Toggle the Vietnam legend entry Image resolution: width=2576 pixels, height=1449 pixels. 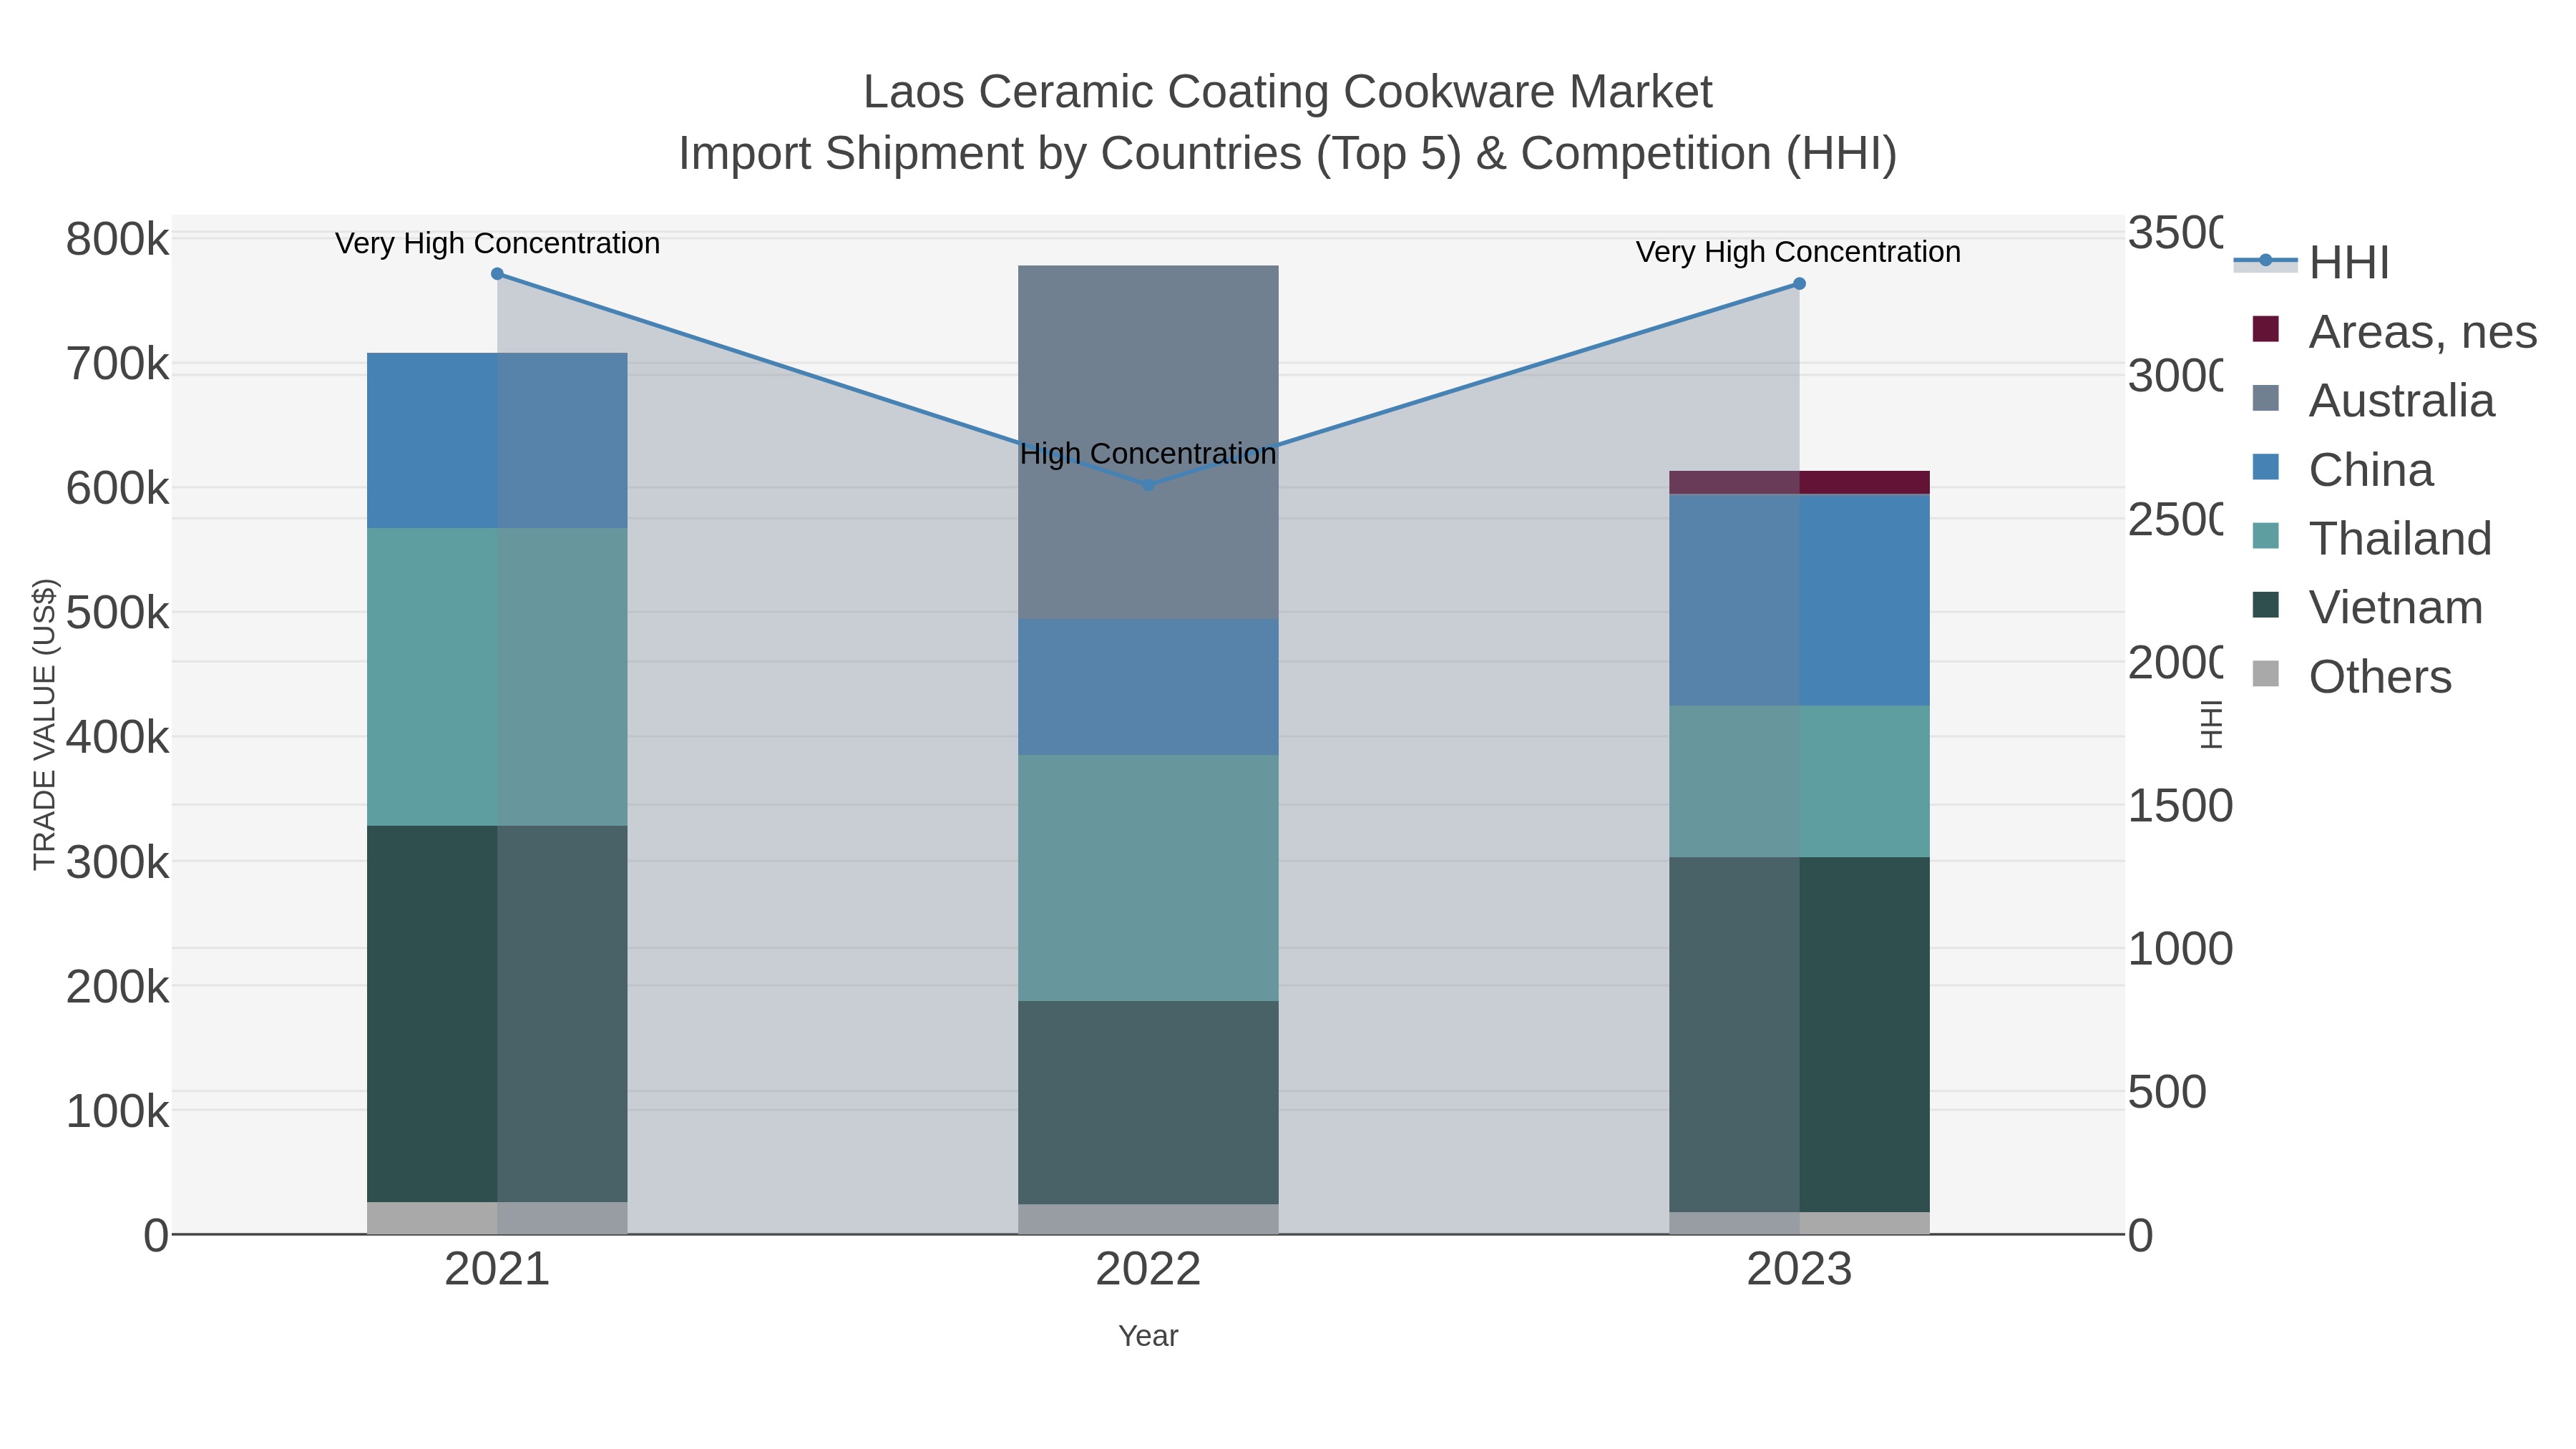pyautogui.click(x=2368, y=607)
